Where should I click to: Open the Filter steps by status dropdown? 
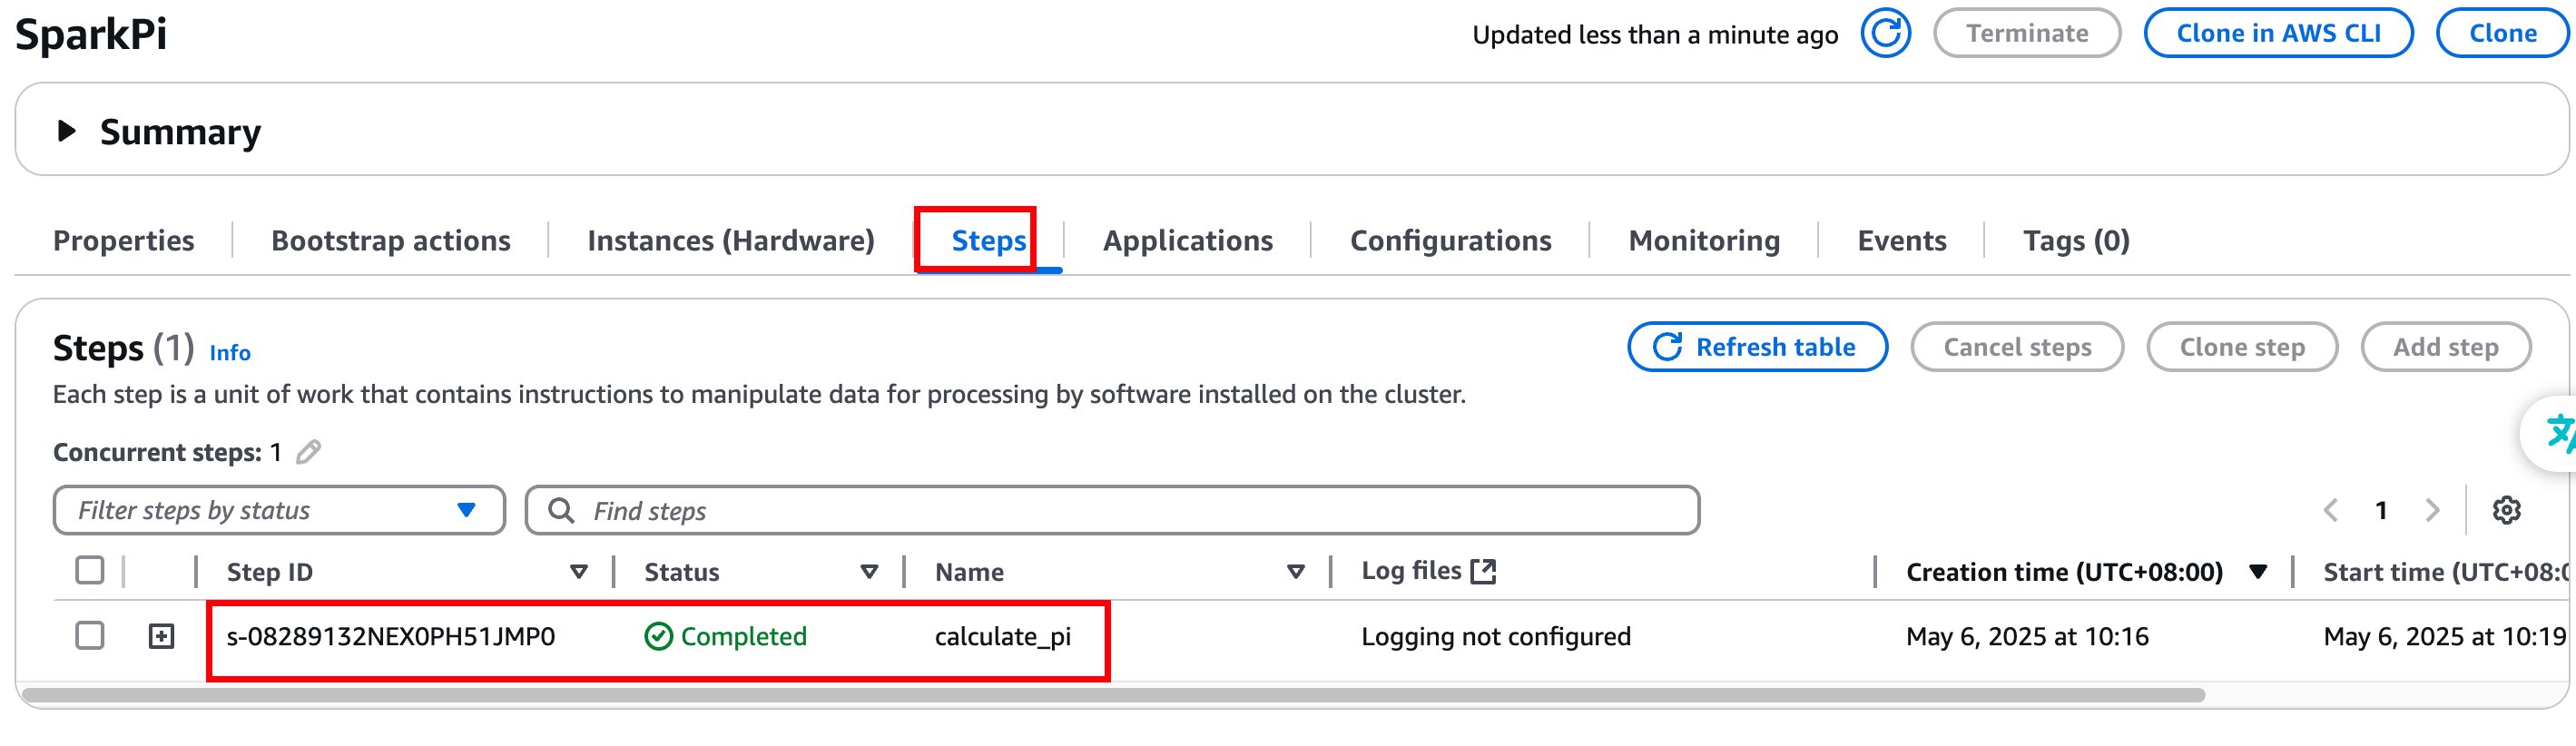279,510
